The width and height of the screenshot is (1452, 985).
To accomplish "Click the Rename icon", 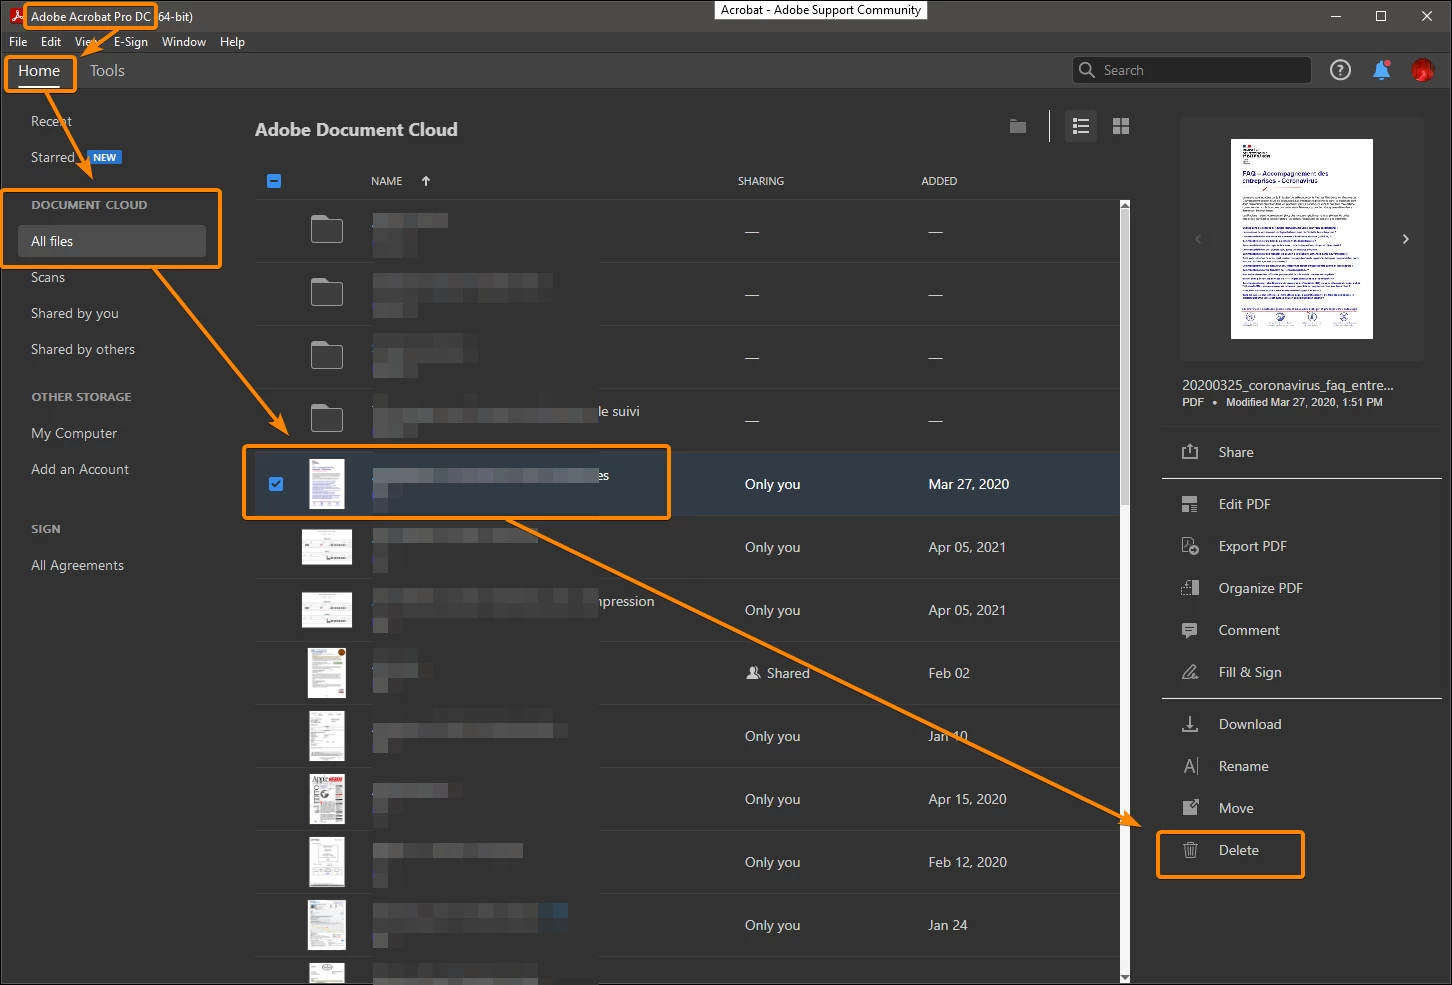I will coord(1190,766).
